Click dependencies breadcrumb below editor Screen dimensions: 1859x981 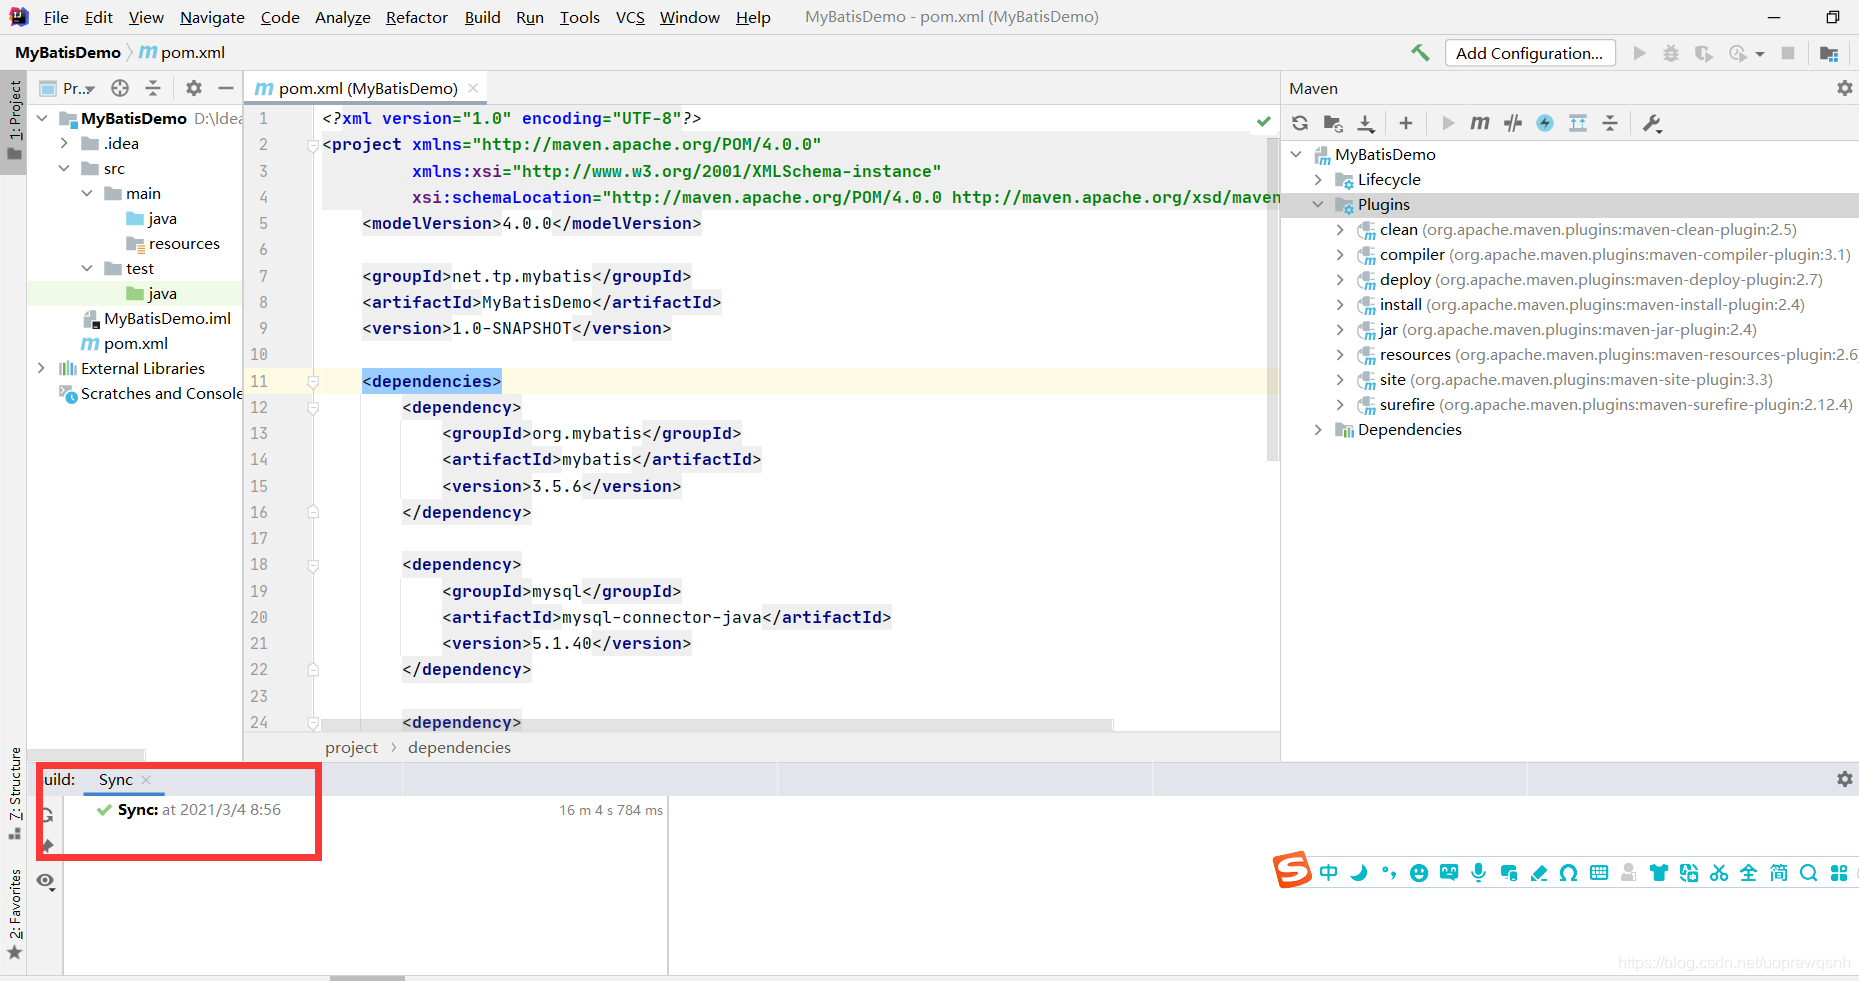click(x=459, y=747)
